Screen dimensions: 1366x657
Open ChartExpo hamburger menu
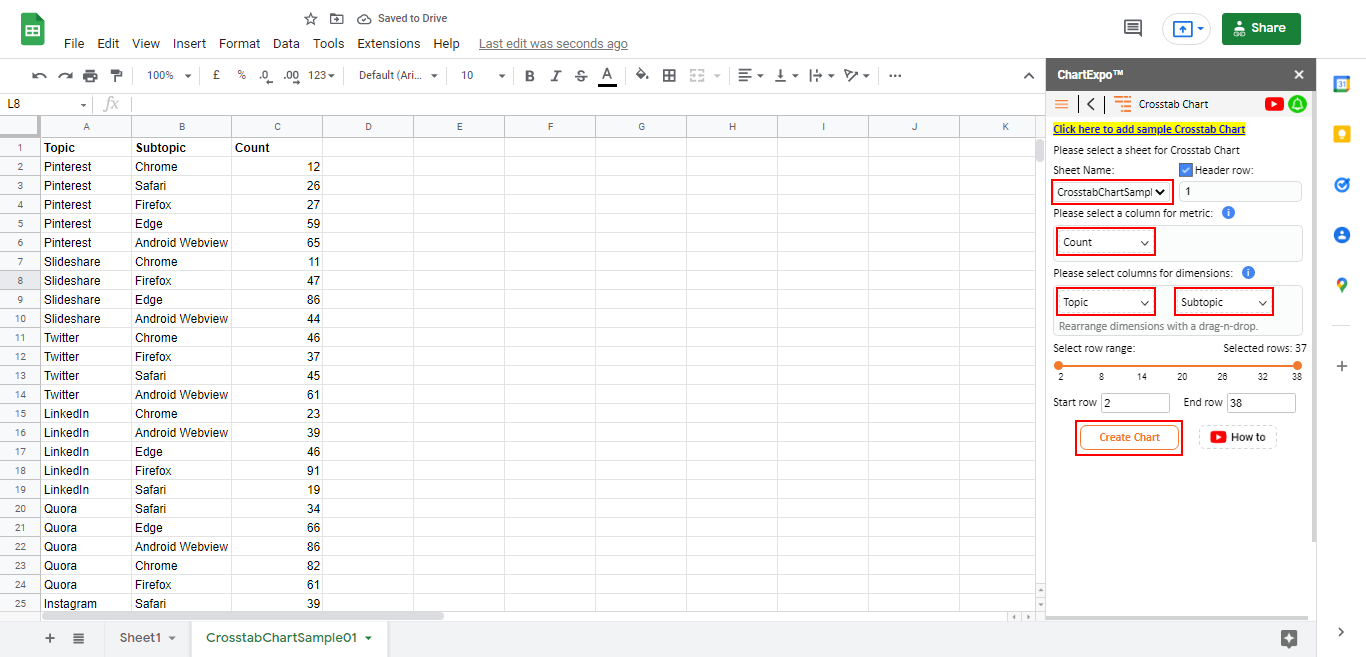pyautogui.click(x=1062, y=104)
